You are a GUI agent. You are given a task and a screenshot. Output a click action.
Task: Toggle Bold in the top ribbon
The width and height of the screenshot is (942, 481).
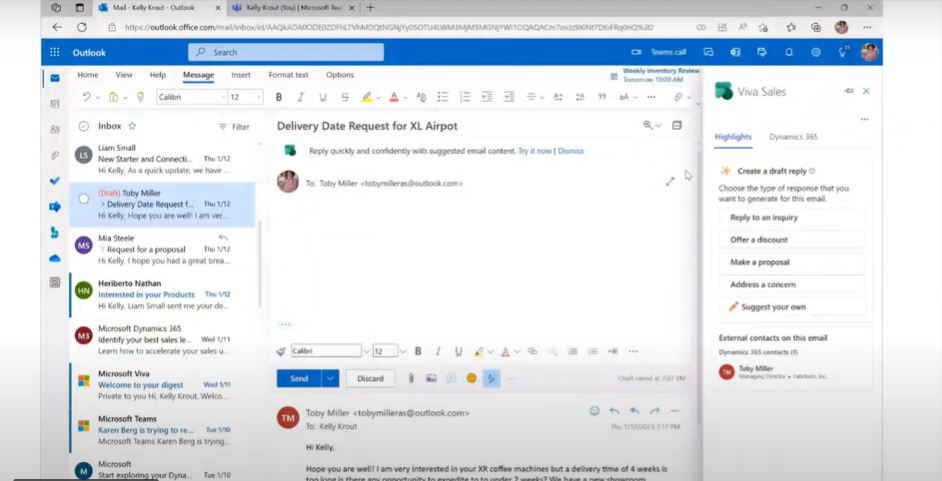tap(279, 97)
